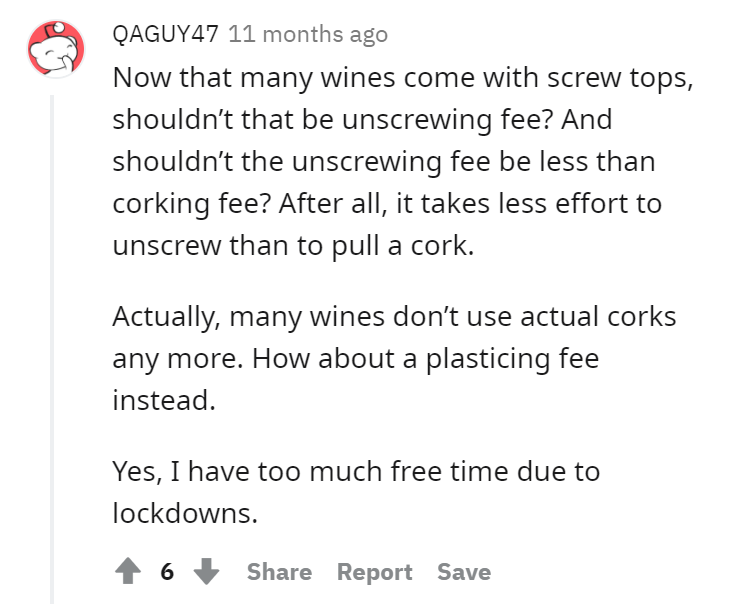The image size is (730, 604).
Task: Click QAGUY47's Snoo avatar image
Action: (54, 51)
